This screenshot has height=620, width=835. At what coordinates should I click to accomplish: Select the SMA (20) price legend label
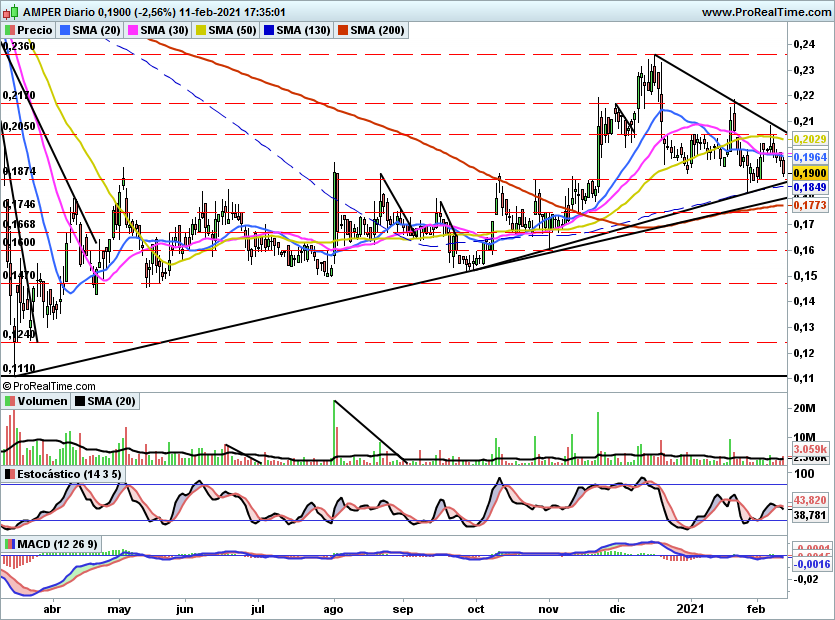click(x=96, y=30)
